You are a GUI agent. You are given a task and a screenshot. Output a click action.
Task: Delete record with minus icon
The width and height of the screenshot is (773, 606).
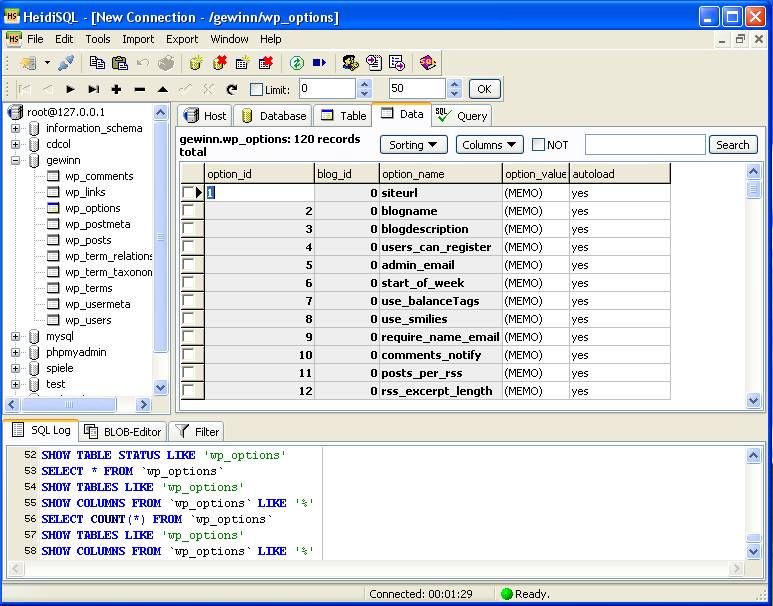coord(140,90)
